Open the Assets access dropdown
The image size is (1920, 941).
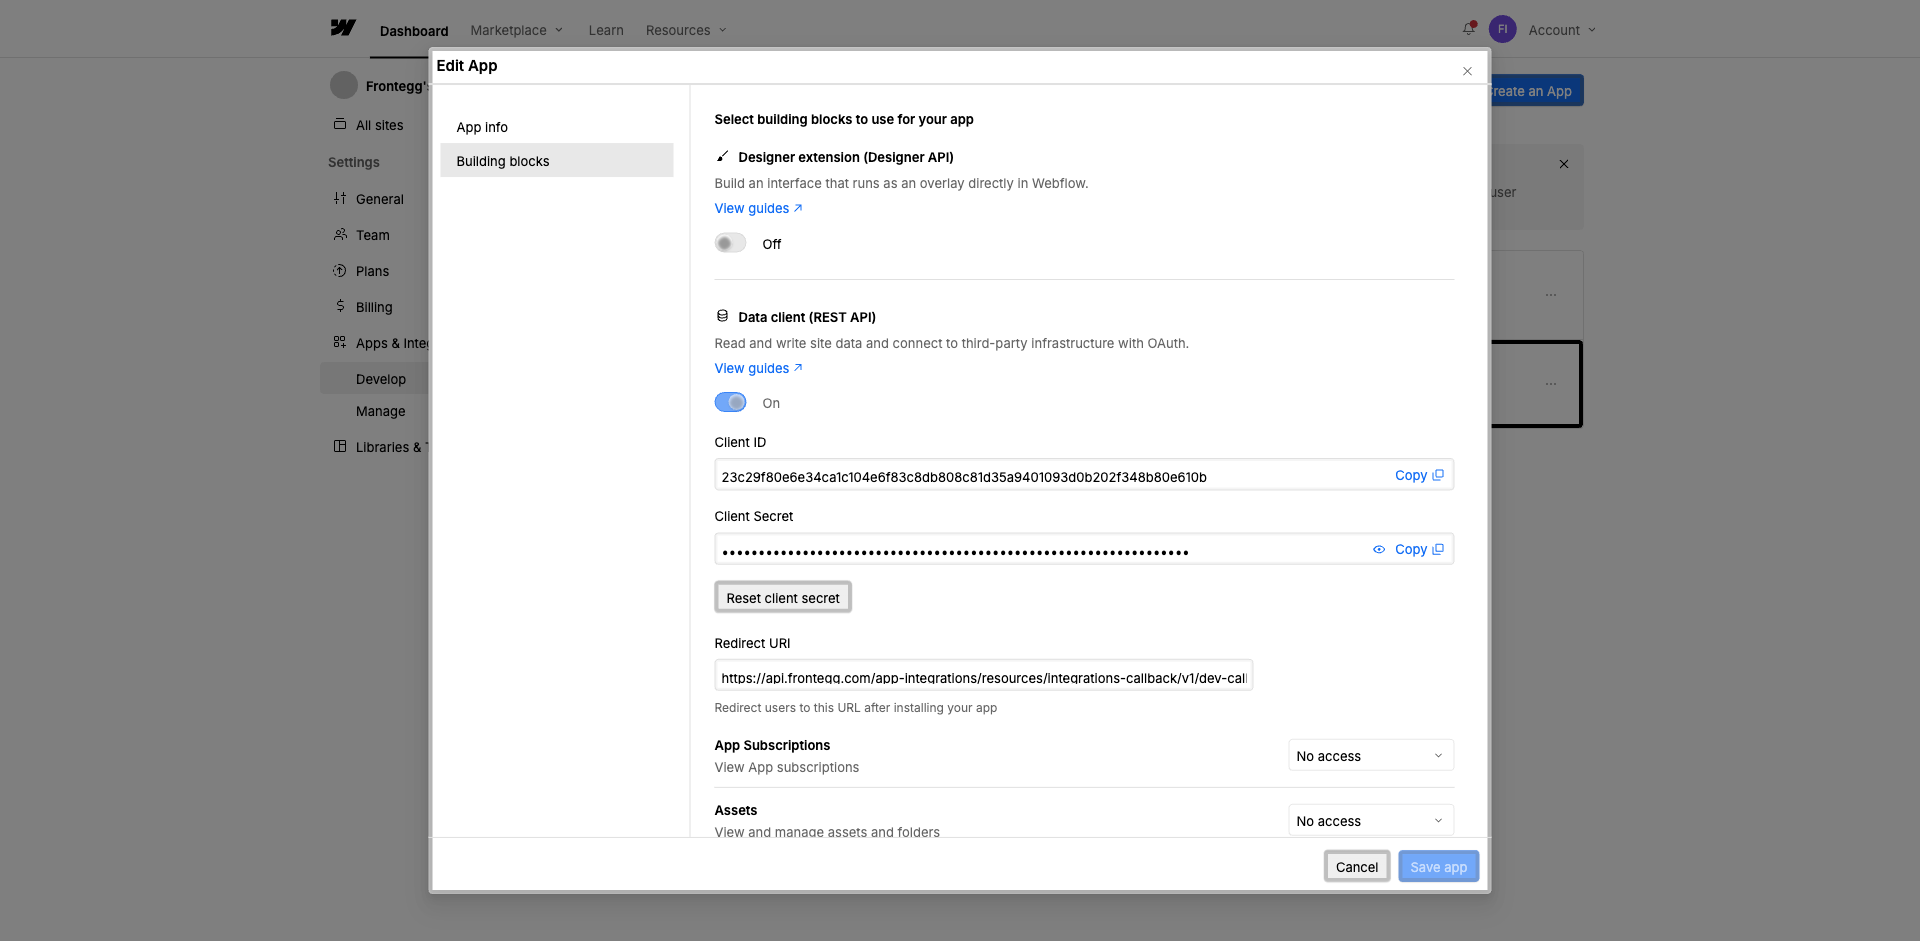1370,820
